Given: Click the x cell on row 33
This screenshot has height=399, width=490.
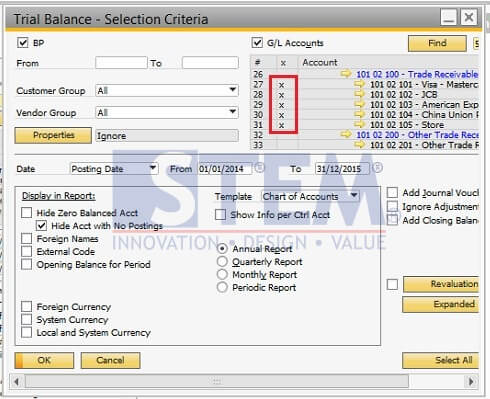Looking at the screenshot, I should click(x=287, y=145).
